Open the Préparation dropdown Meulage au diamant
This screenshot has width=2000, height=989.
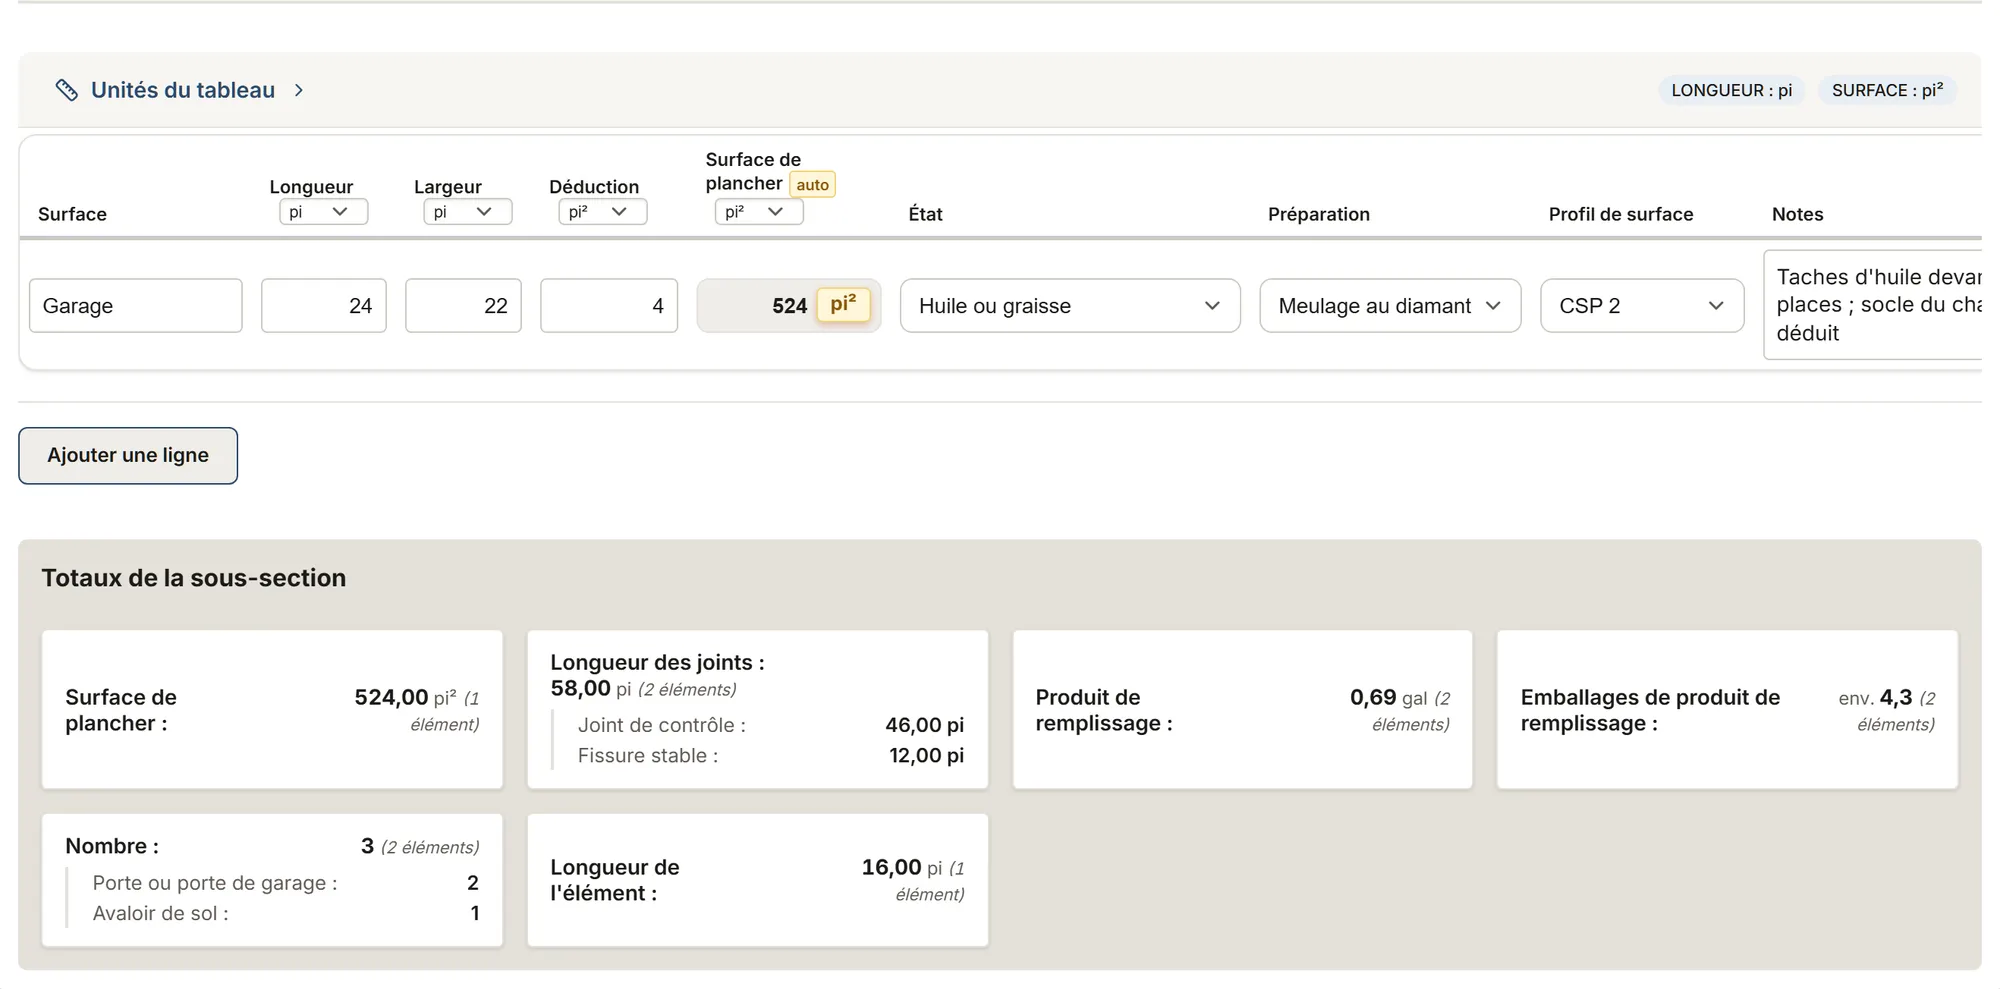click(x=1390, y=306)
